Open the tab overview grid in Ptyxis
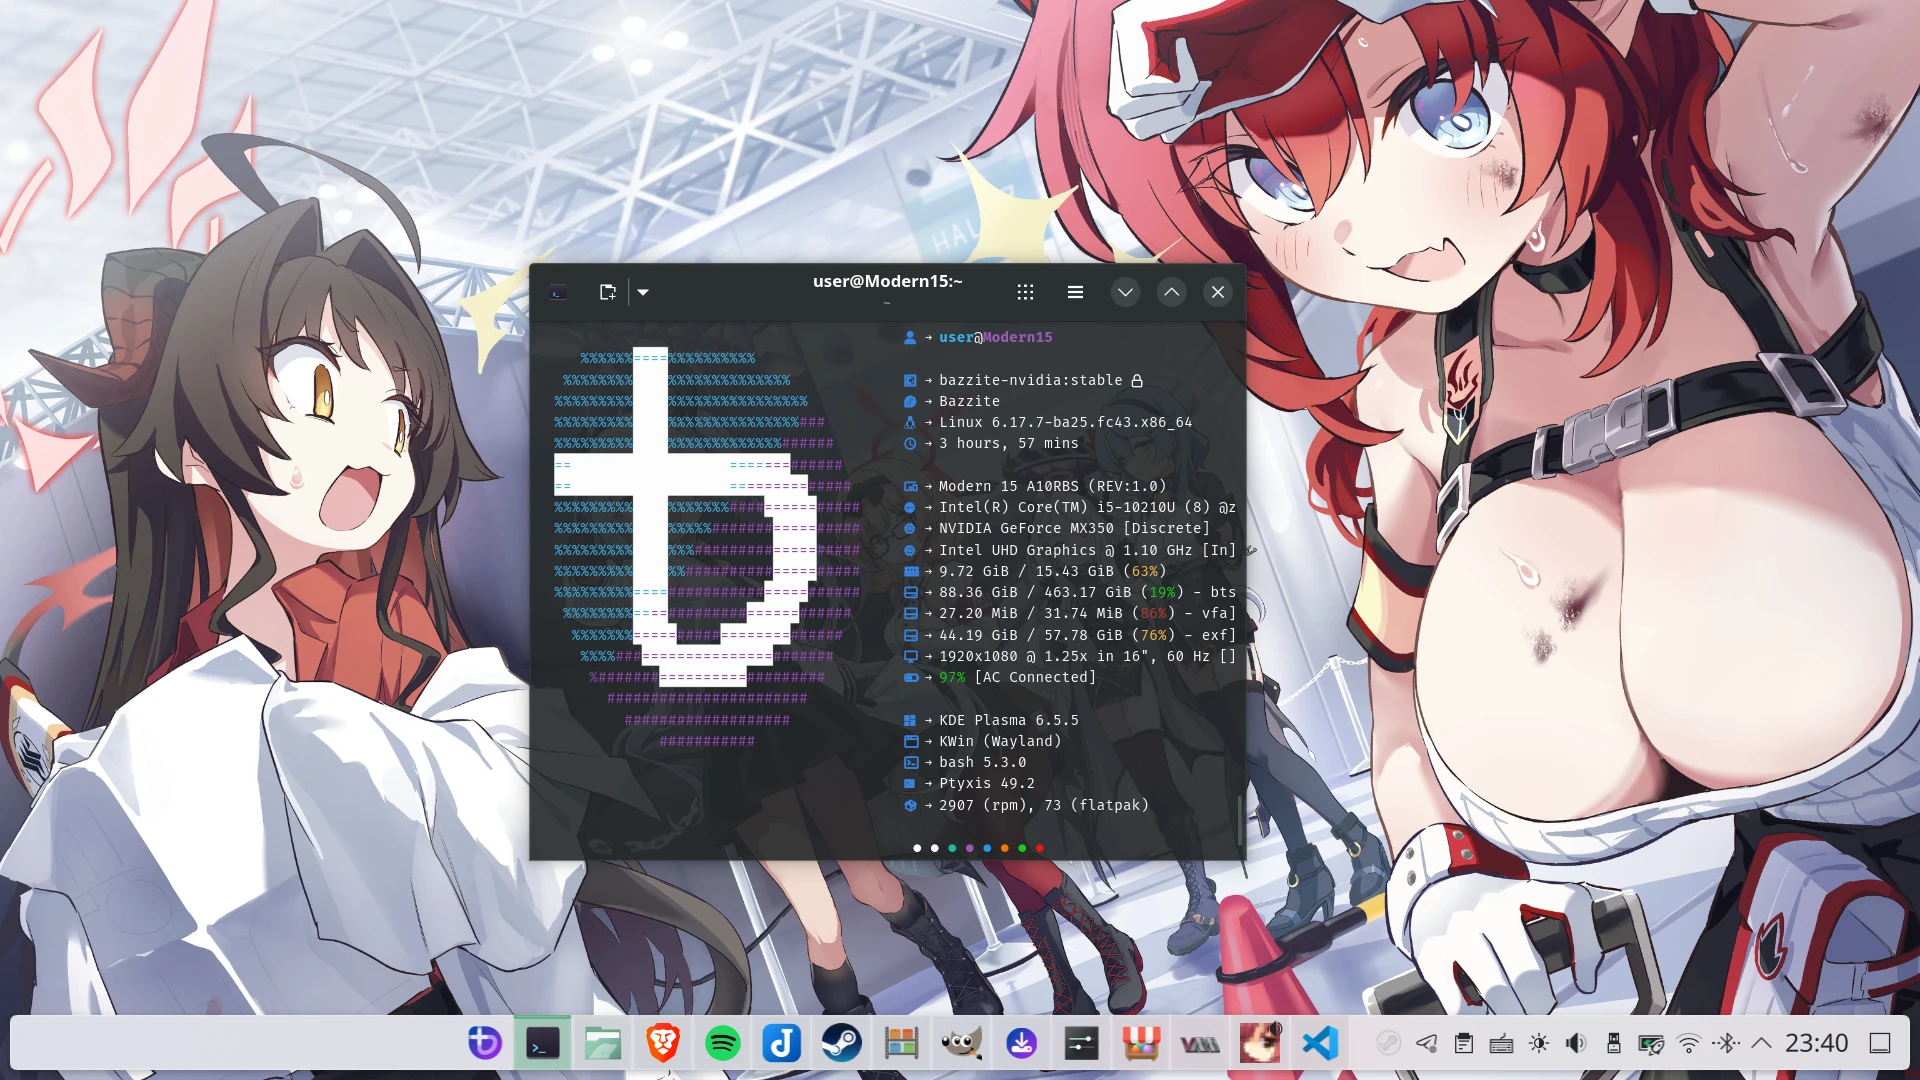The height and width of the screenshot is (1080, 1920). (x=1025, y=292)
